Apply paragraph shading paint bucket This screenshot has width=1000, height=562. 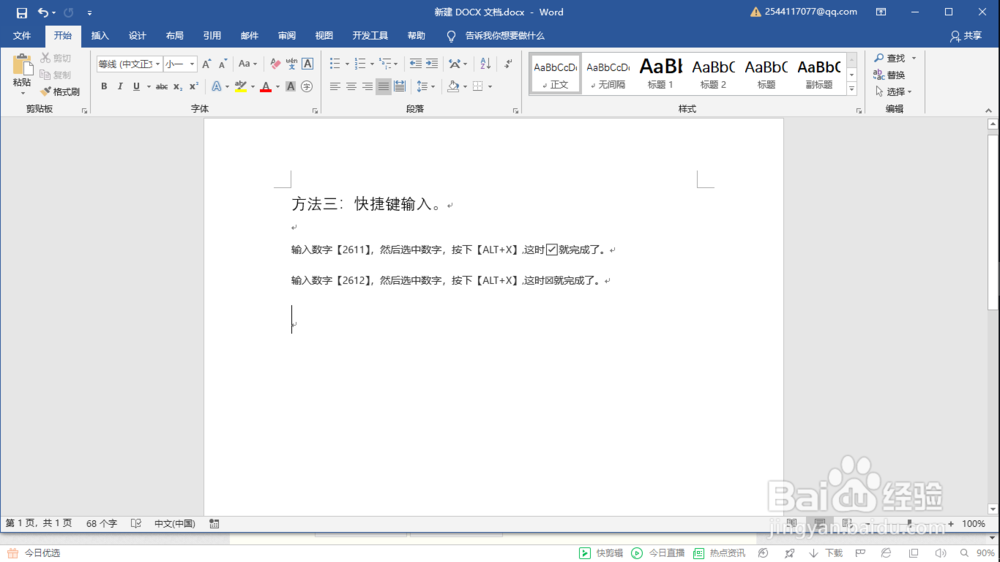tap(453, 86)
